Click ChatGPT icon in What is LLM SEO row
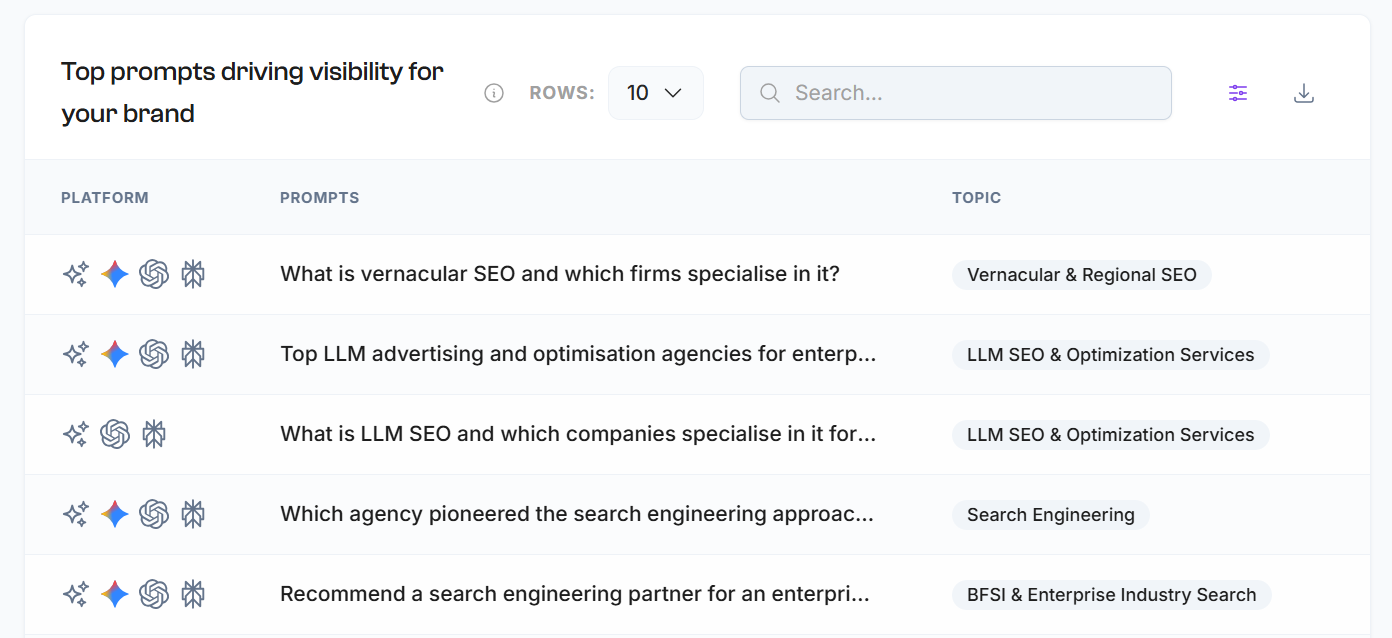 pos(115,434)
